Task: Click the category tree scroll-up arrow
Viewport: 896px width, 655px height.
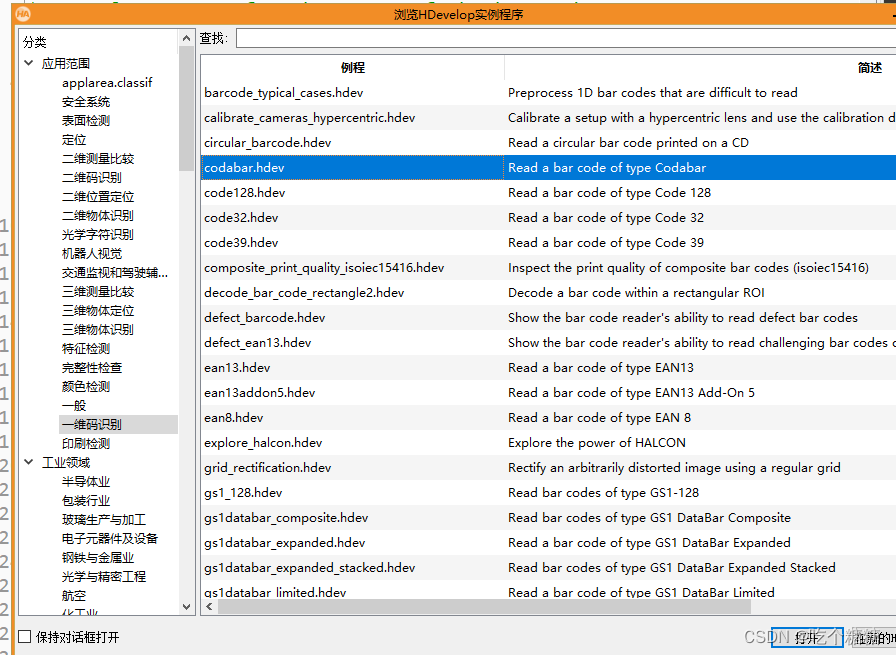Action: click(x=186, y=38)
